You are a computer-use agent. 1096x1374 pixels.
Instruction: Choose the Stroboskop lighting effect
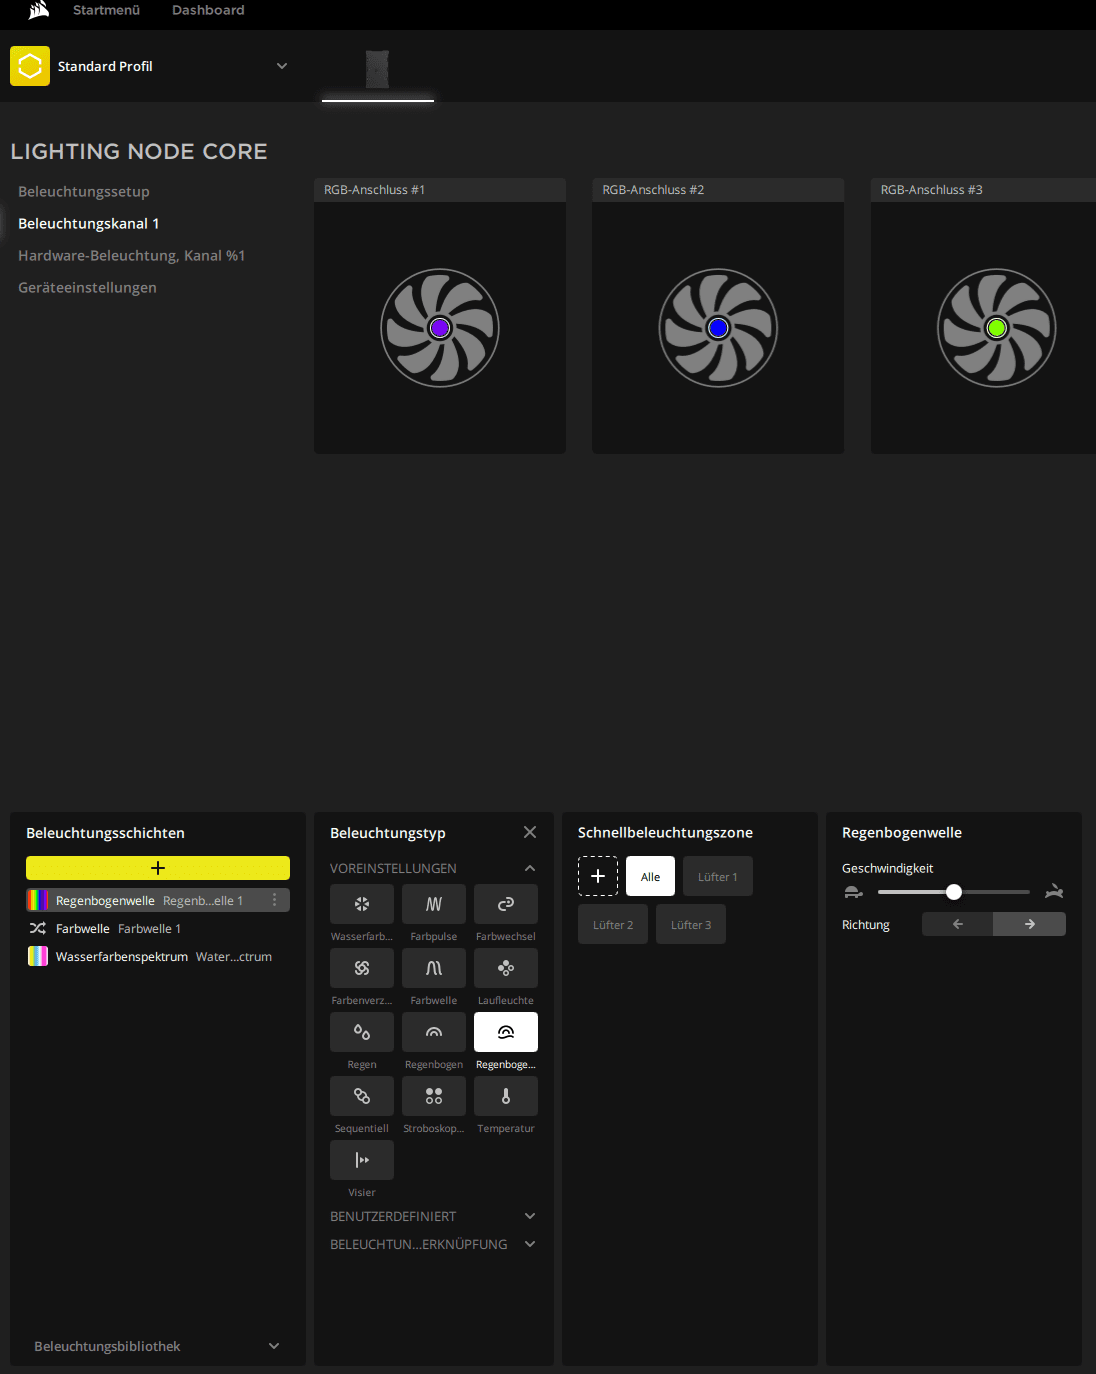pyautogui.click(x=434, y=1096)
